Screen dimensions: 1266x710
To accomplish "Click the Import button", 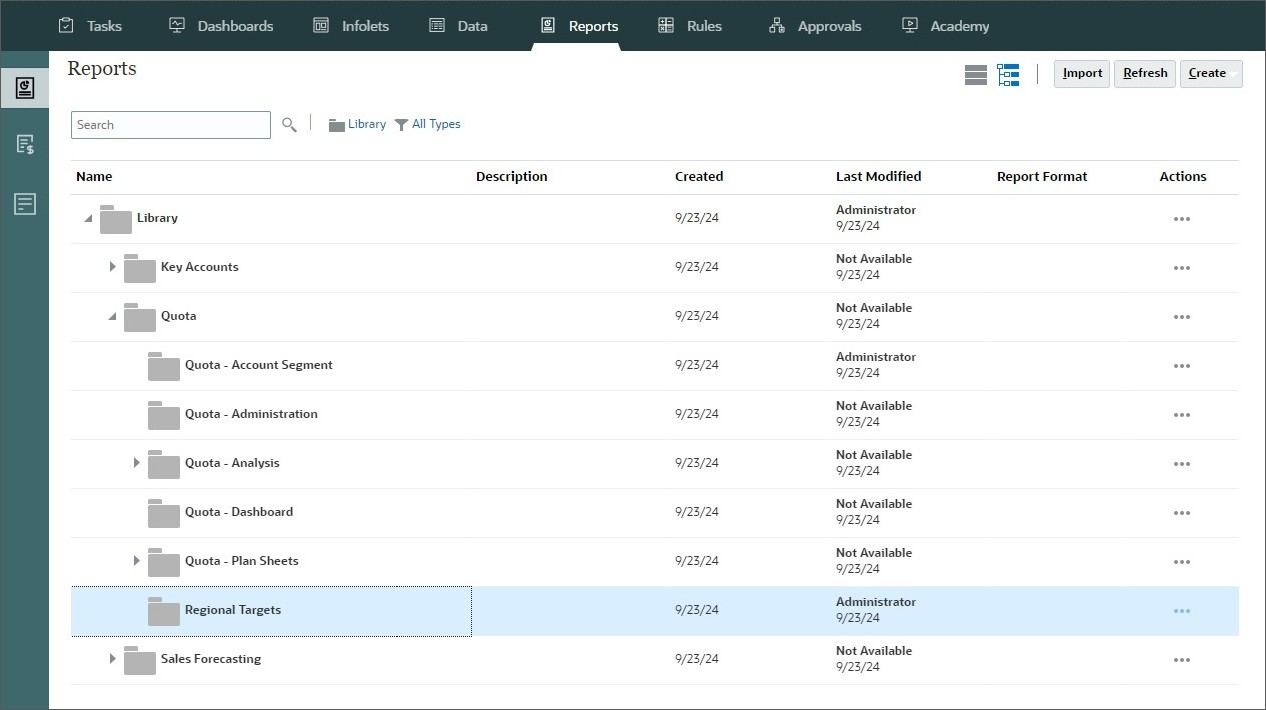I will pos(1081,73).
